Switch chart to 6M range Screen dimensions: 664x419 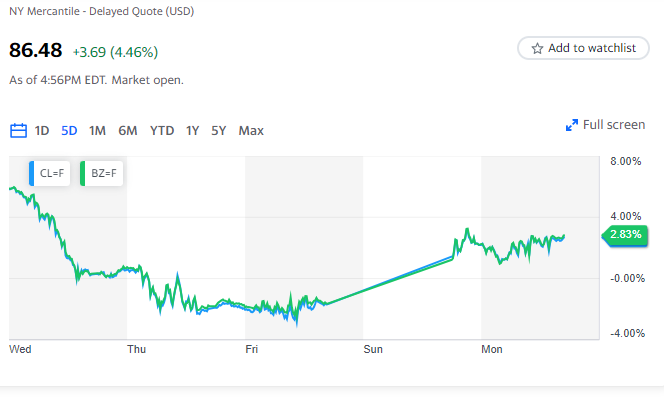tap(128, 130)
